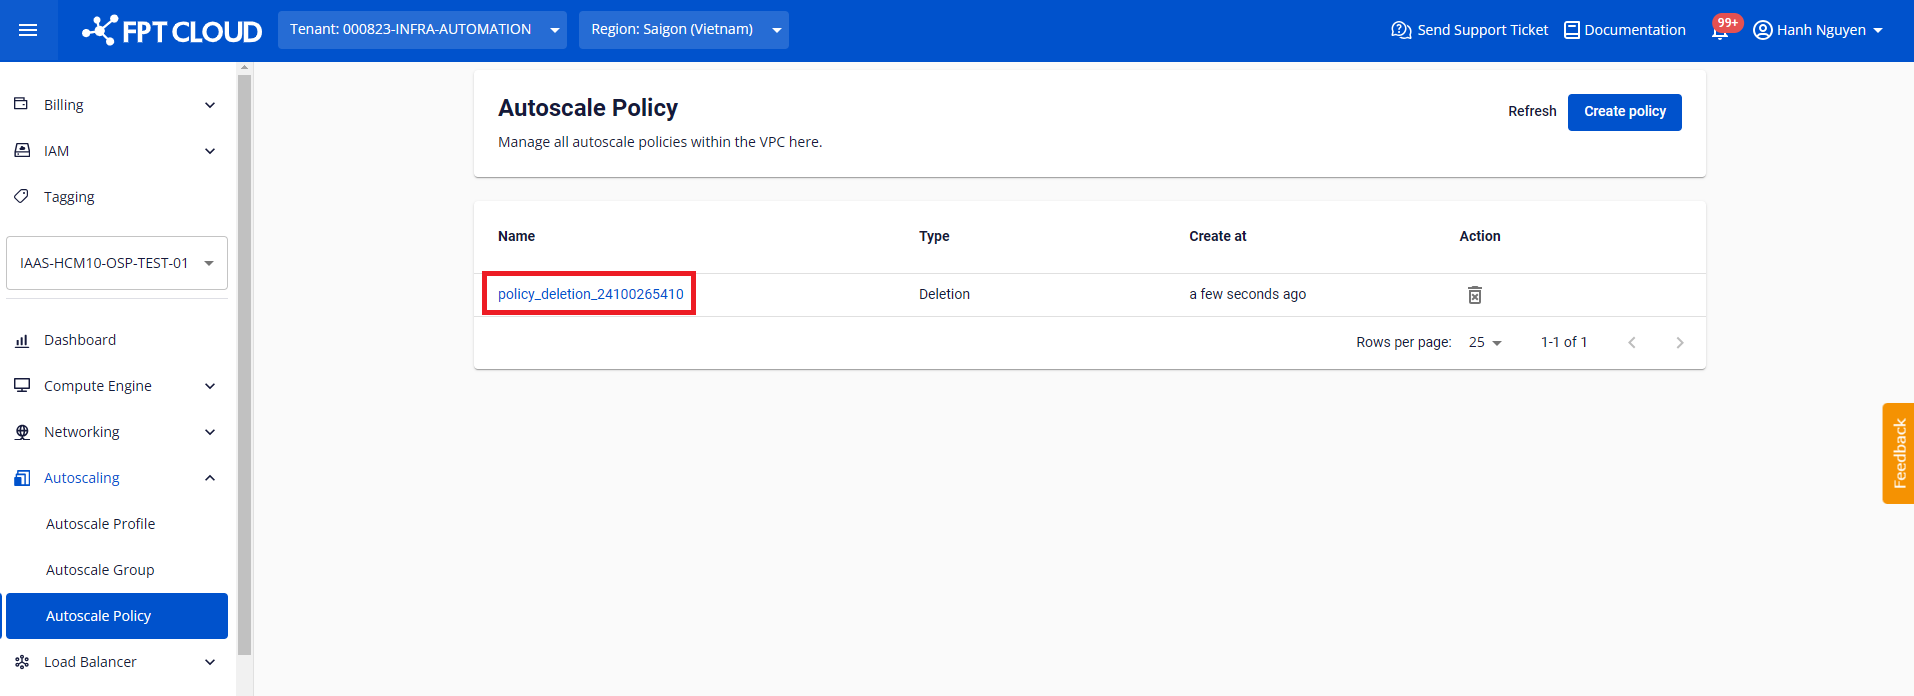Open the notifications bell icon
Viewport: 1914px width, 696px height.
(1719, 30)
